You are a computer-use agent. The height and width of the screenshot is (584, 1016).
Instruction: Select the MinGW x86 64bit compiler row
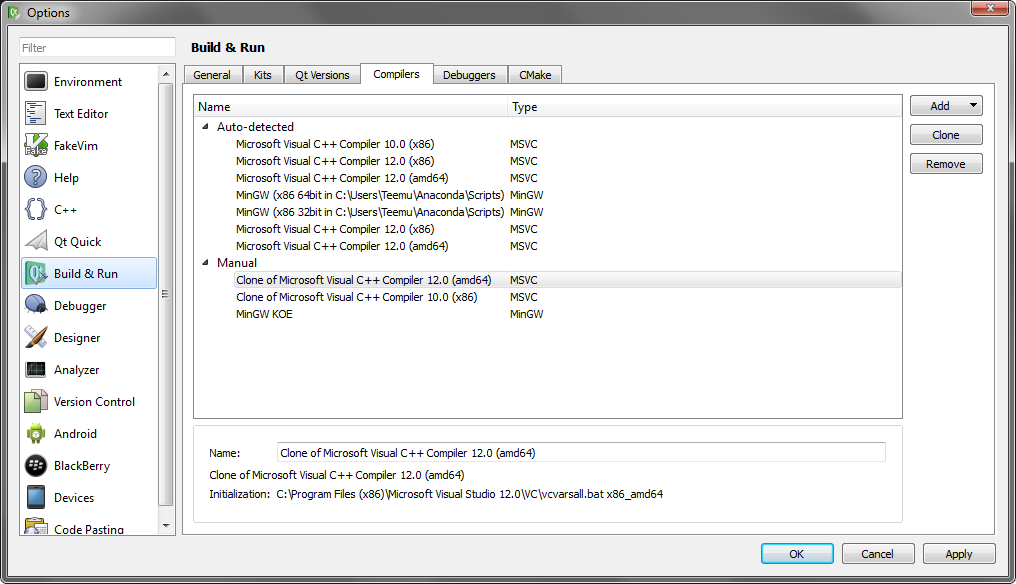click(370, 195)
